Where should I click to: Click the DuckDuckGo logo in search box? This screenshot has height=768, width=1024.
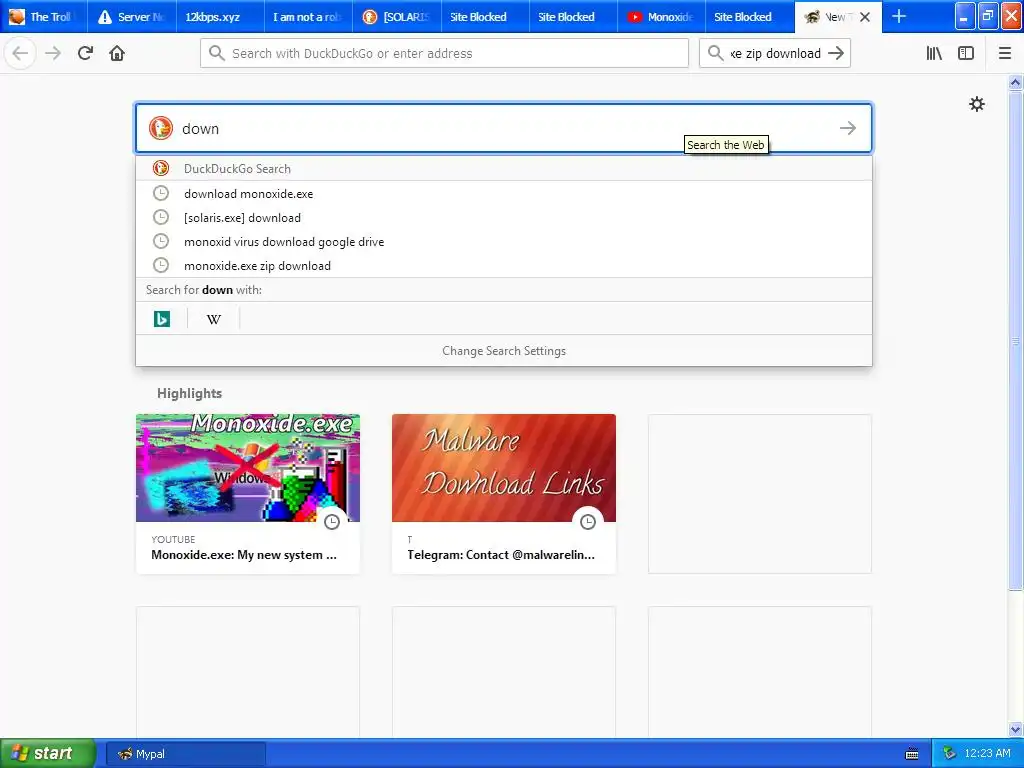(161, 128)
